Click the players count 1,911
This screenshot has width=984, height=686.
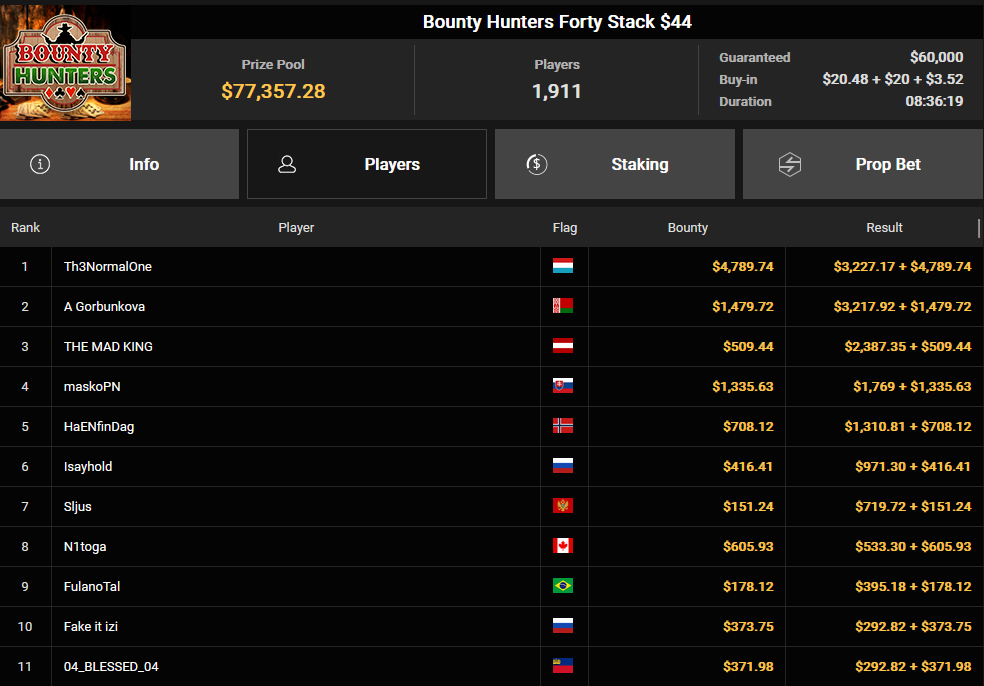point(557,92)
